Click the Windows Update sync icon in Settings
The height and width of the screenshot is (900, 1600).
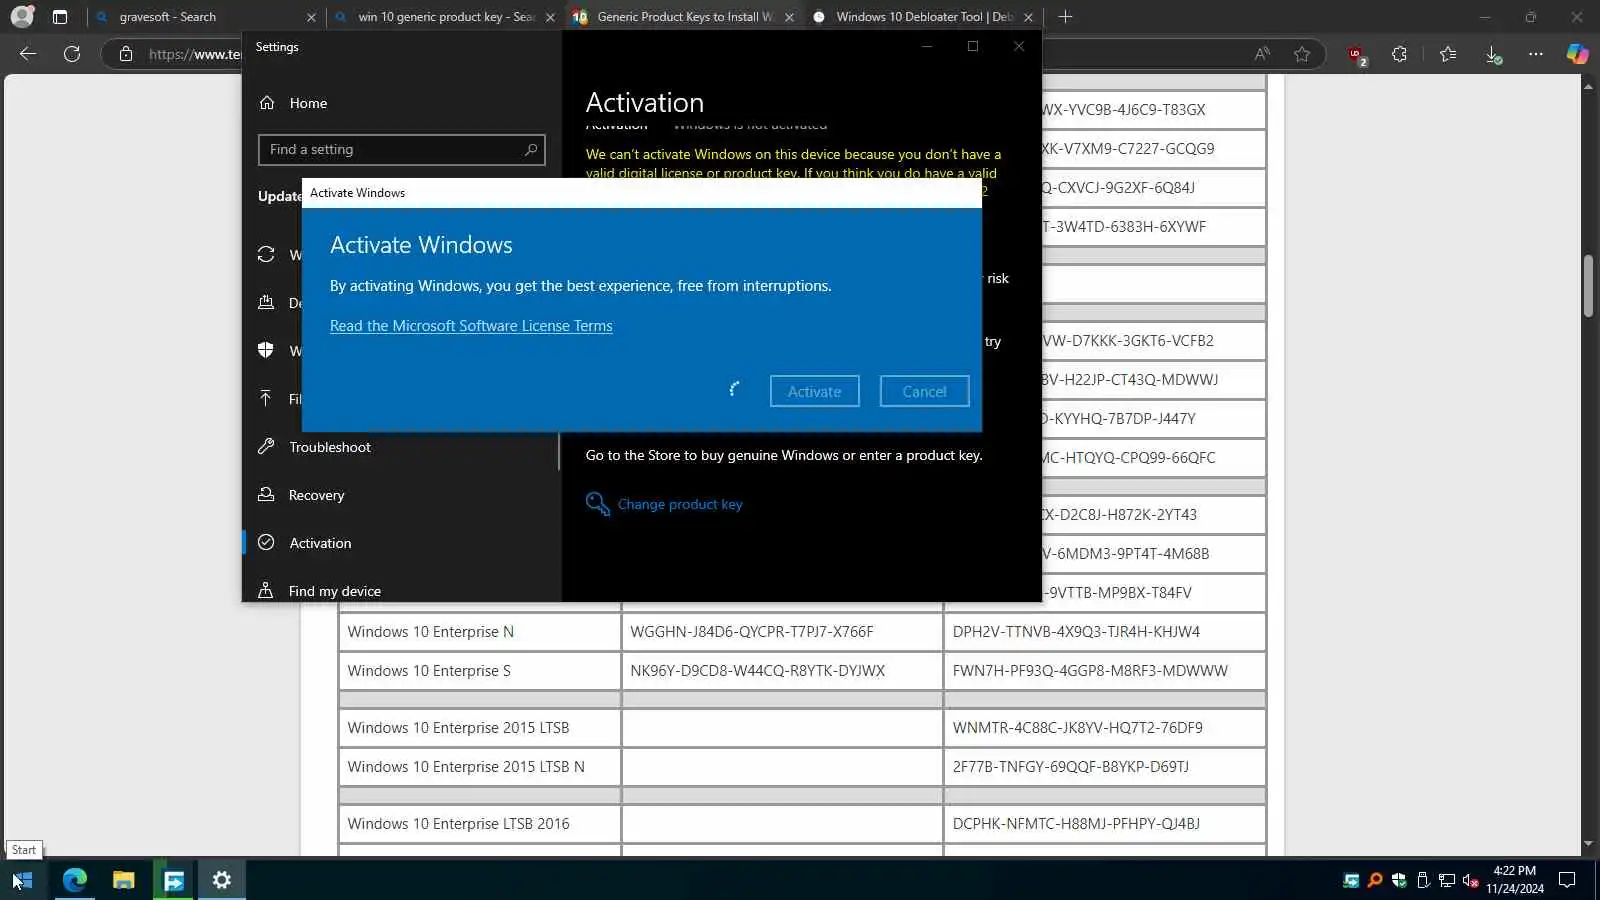[x=266, y=254]
